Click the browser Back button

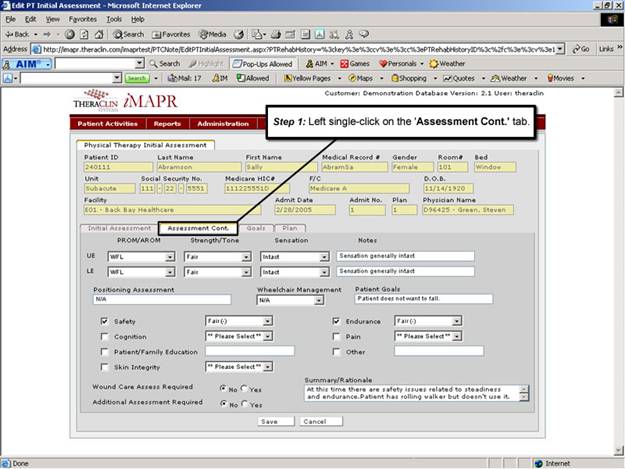point(20,33)
